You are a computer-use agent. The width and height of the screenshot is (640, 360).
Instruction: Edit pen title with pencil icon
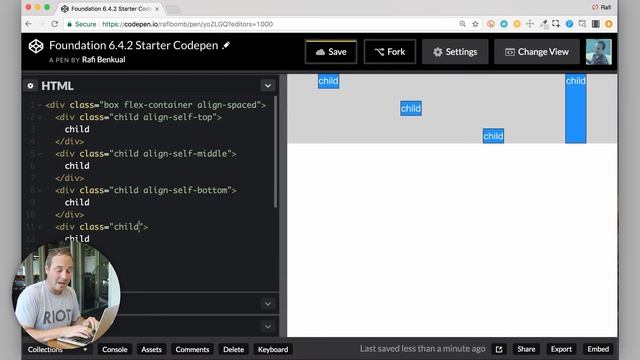[x=226, y=45]
